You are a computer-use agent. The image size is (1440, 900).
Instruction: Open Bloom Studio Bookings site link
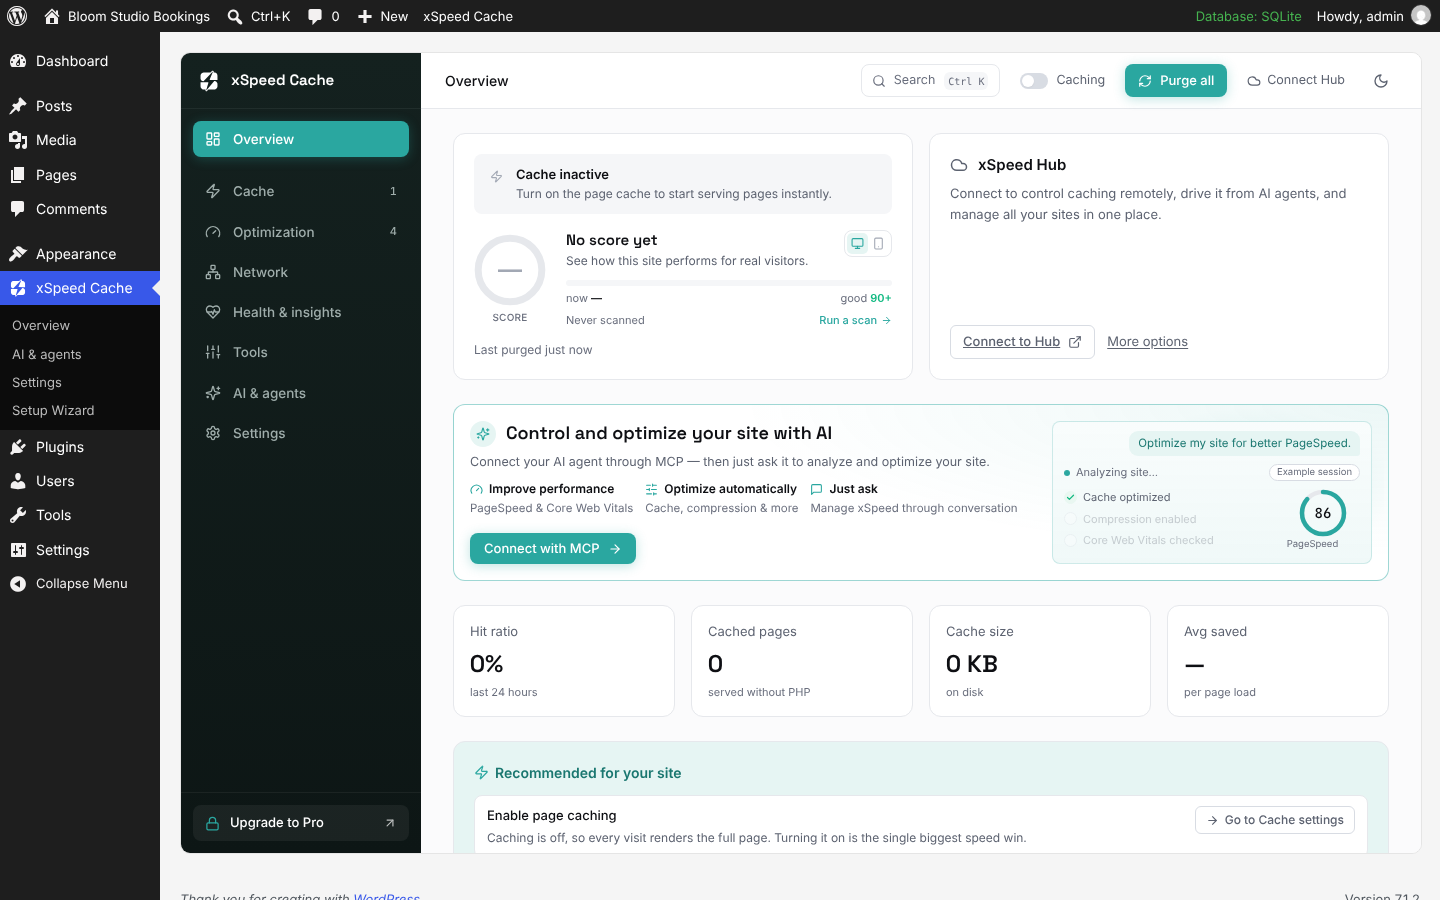[x=127, y=16]
